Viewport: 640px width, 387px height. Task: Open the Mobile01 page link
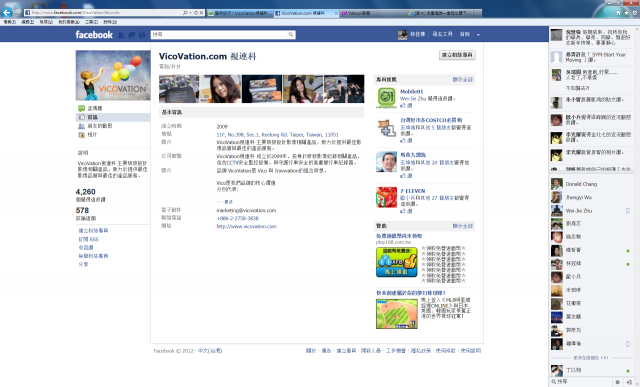[411, 92]
